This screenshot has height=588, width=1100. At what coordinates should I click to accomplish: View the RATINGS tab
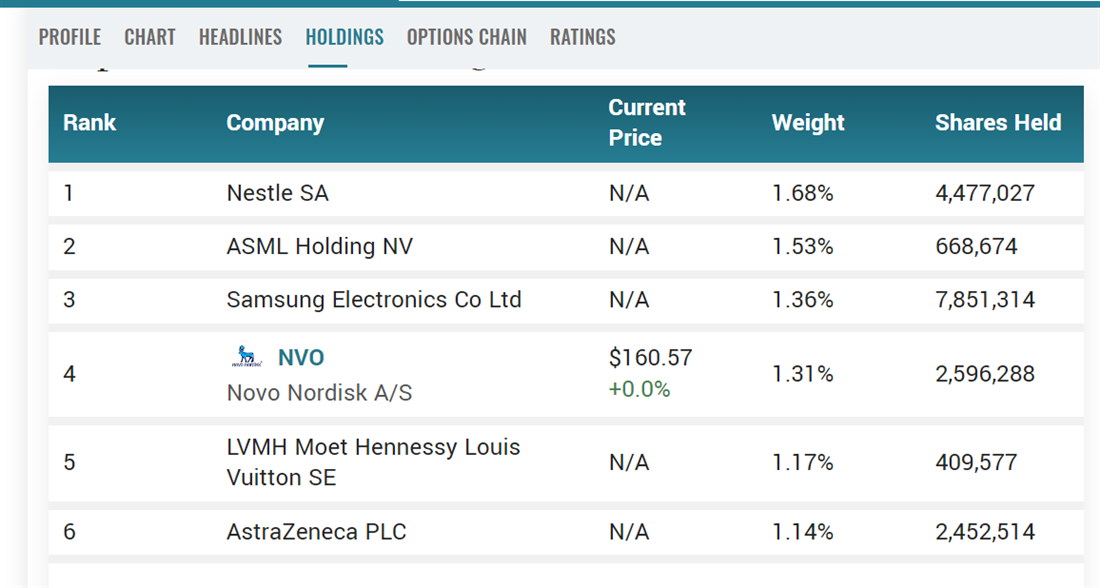583,37
